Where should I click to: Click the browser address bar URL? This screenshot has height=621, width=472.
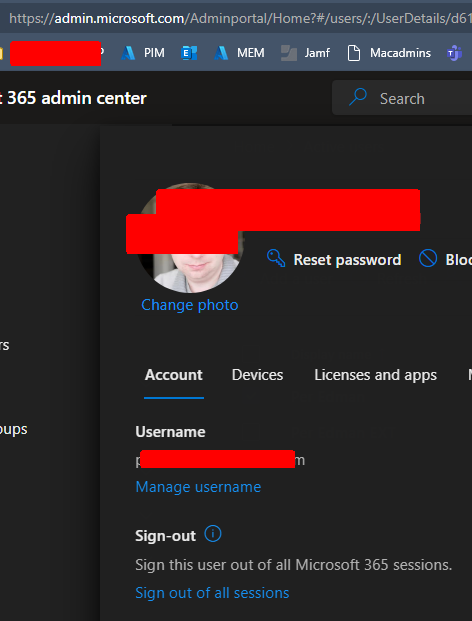240,18
